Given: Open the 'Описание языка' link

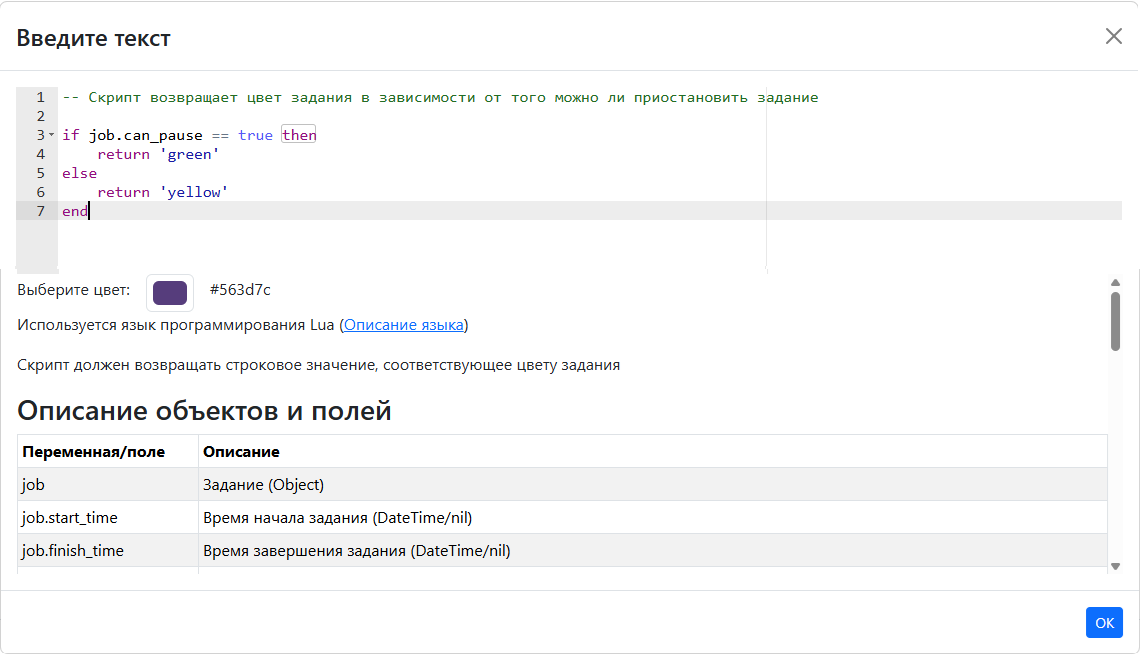Looking at the screenshot, I should 404,325.
